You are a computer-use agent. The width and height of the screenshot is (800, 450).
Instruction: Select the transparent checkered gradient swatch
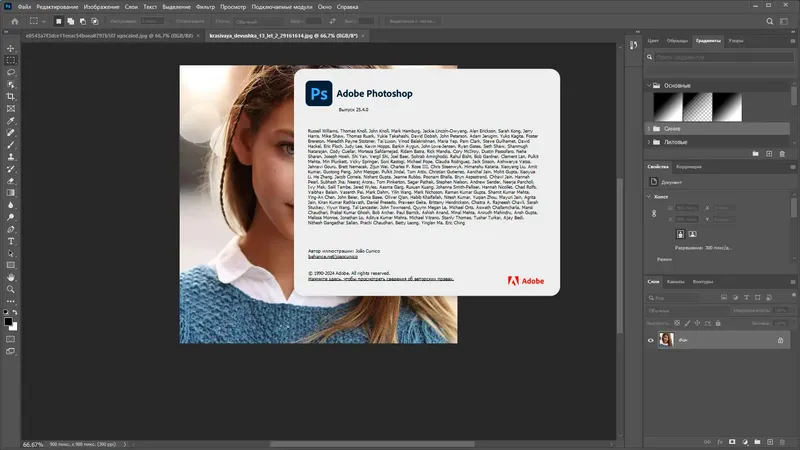(697, 107)
